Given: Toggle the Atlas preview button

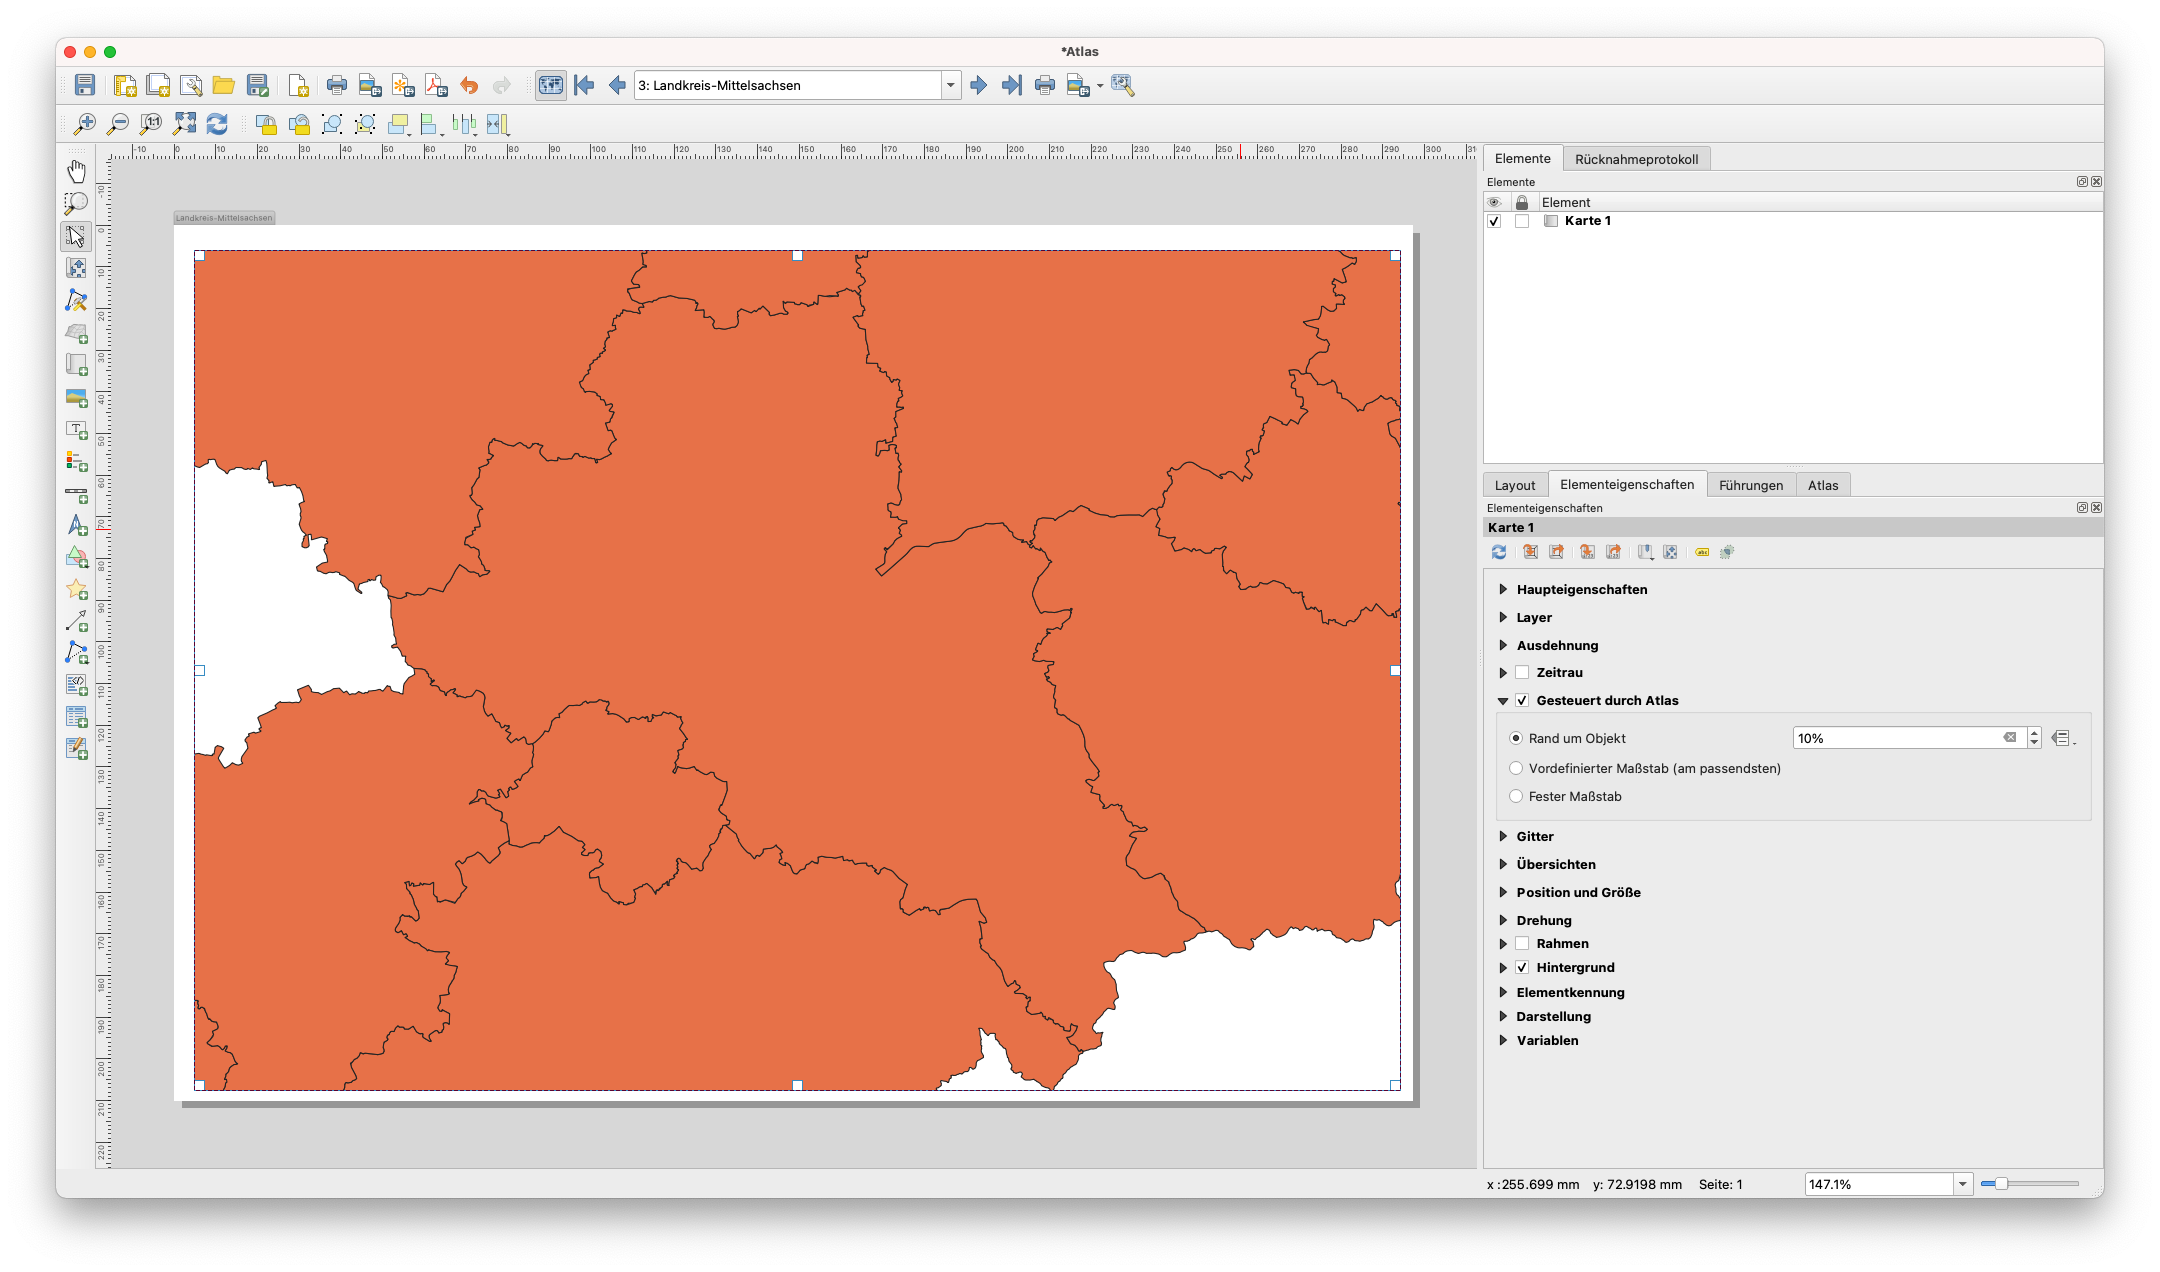Looking at the screenshot, I should click(550, 85).
